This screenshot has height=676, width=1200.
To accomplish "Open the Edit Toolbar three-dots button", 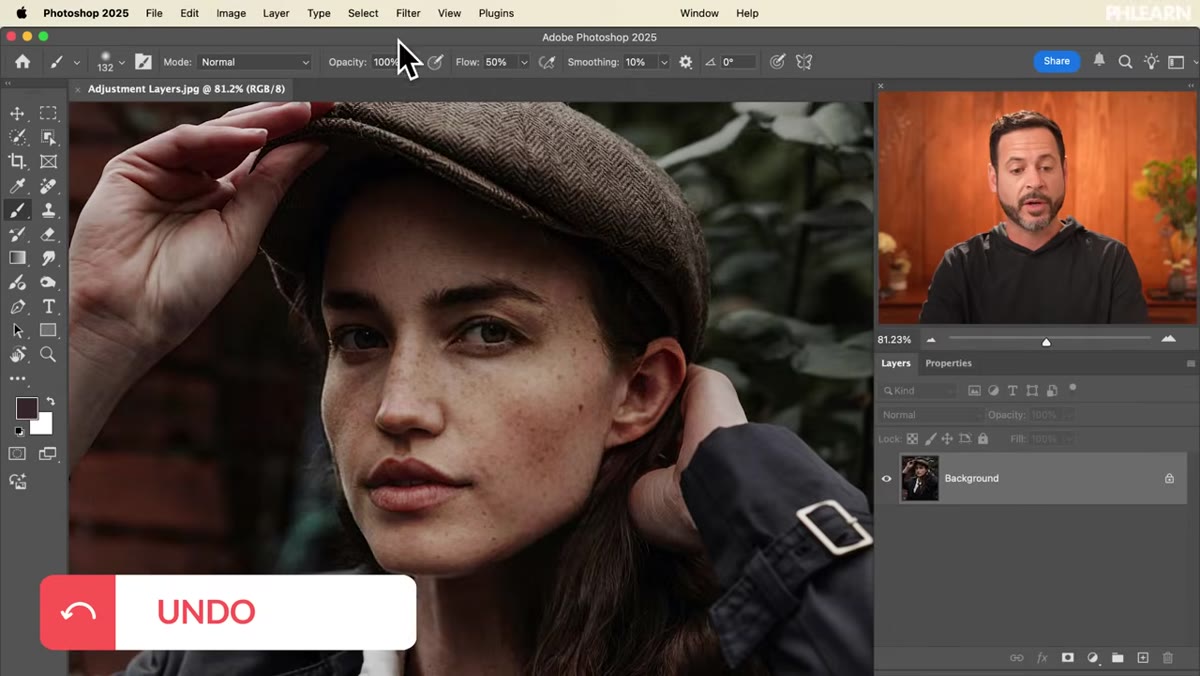I will pyautogui.click(x=17, y=379).
